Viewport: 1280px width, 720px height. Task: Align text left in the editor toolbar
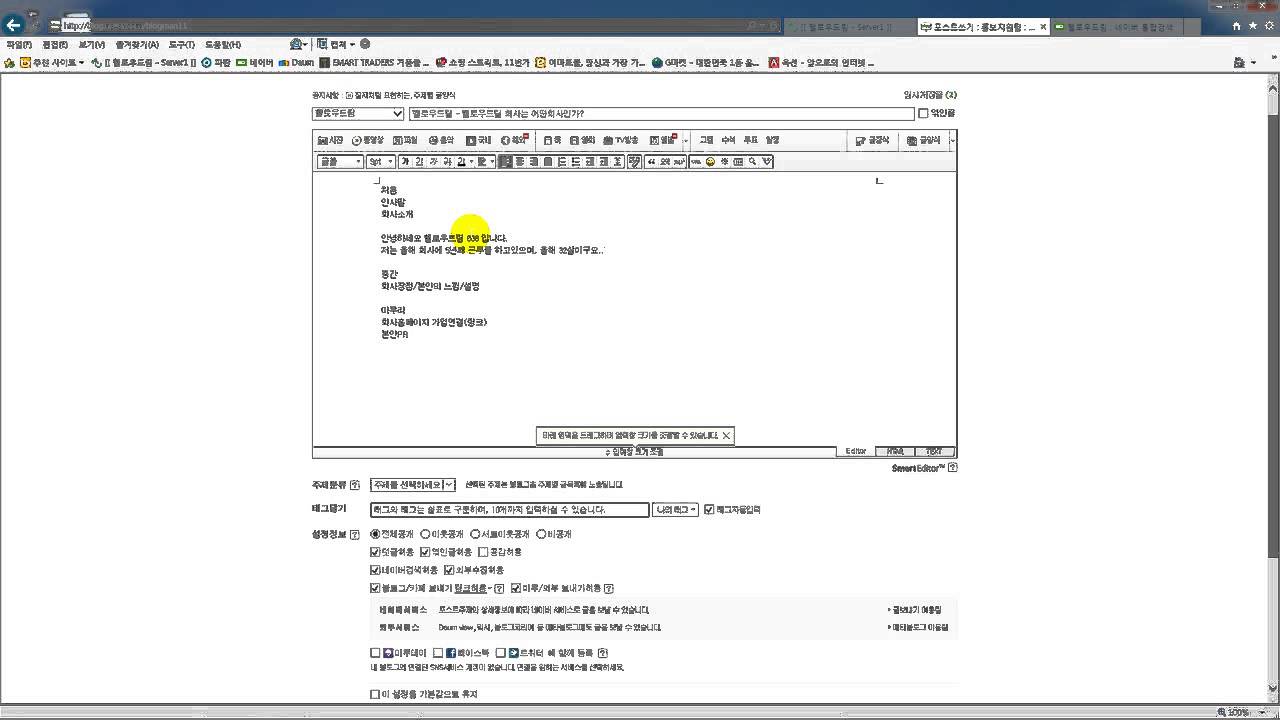pos(506,162)
